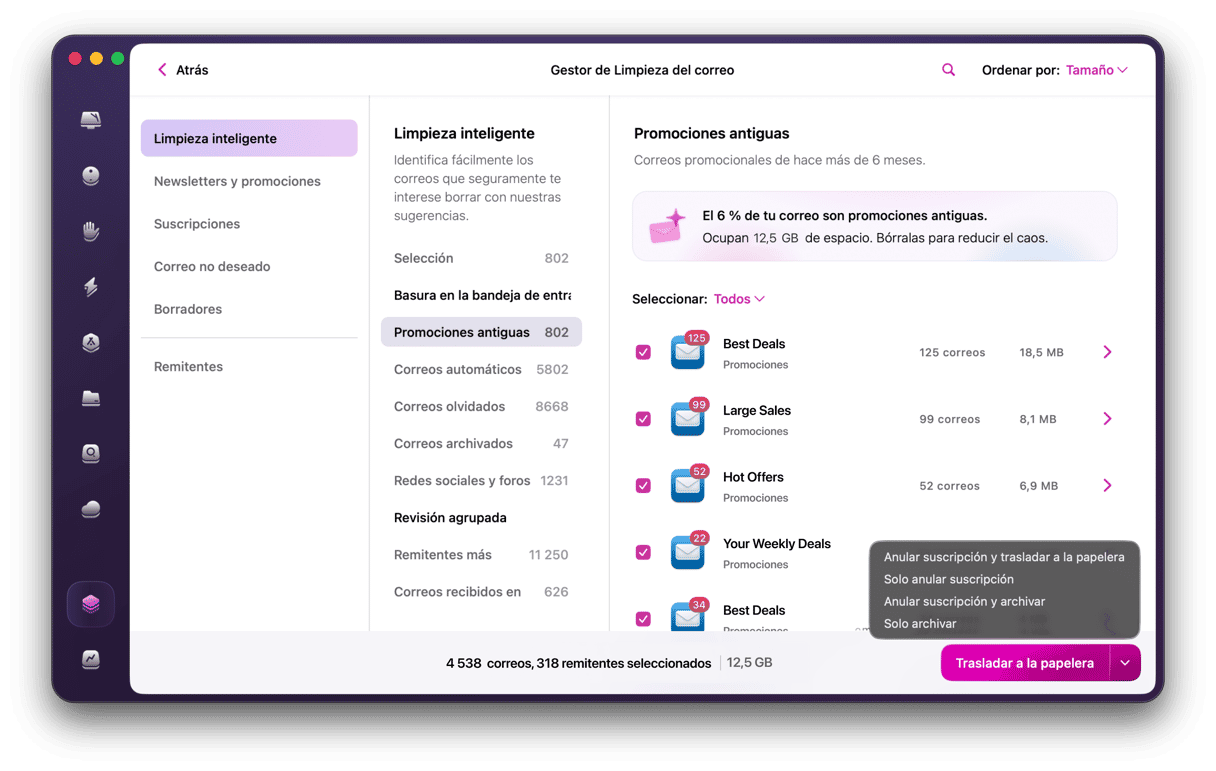
Task: Open the arrow menu beside Trasladar a la papelera
Action: (1125, 663)
